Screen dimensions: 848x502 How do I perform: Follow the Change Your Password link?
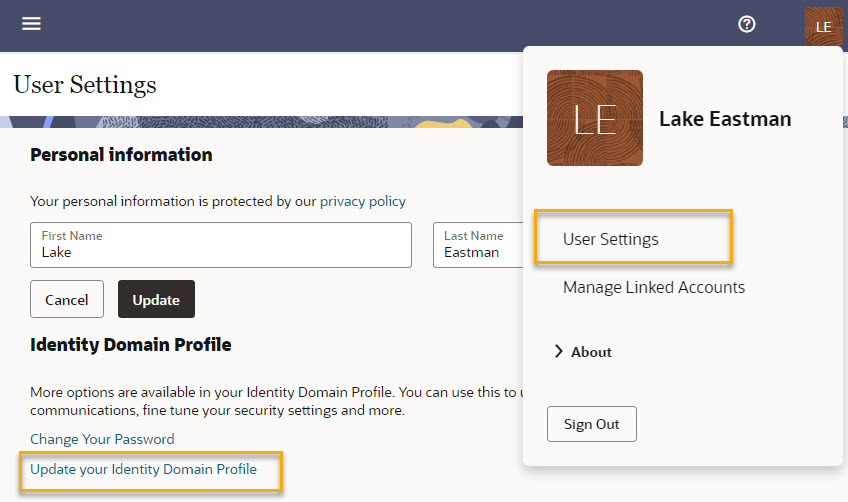tap(102, 439)
